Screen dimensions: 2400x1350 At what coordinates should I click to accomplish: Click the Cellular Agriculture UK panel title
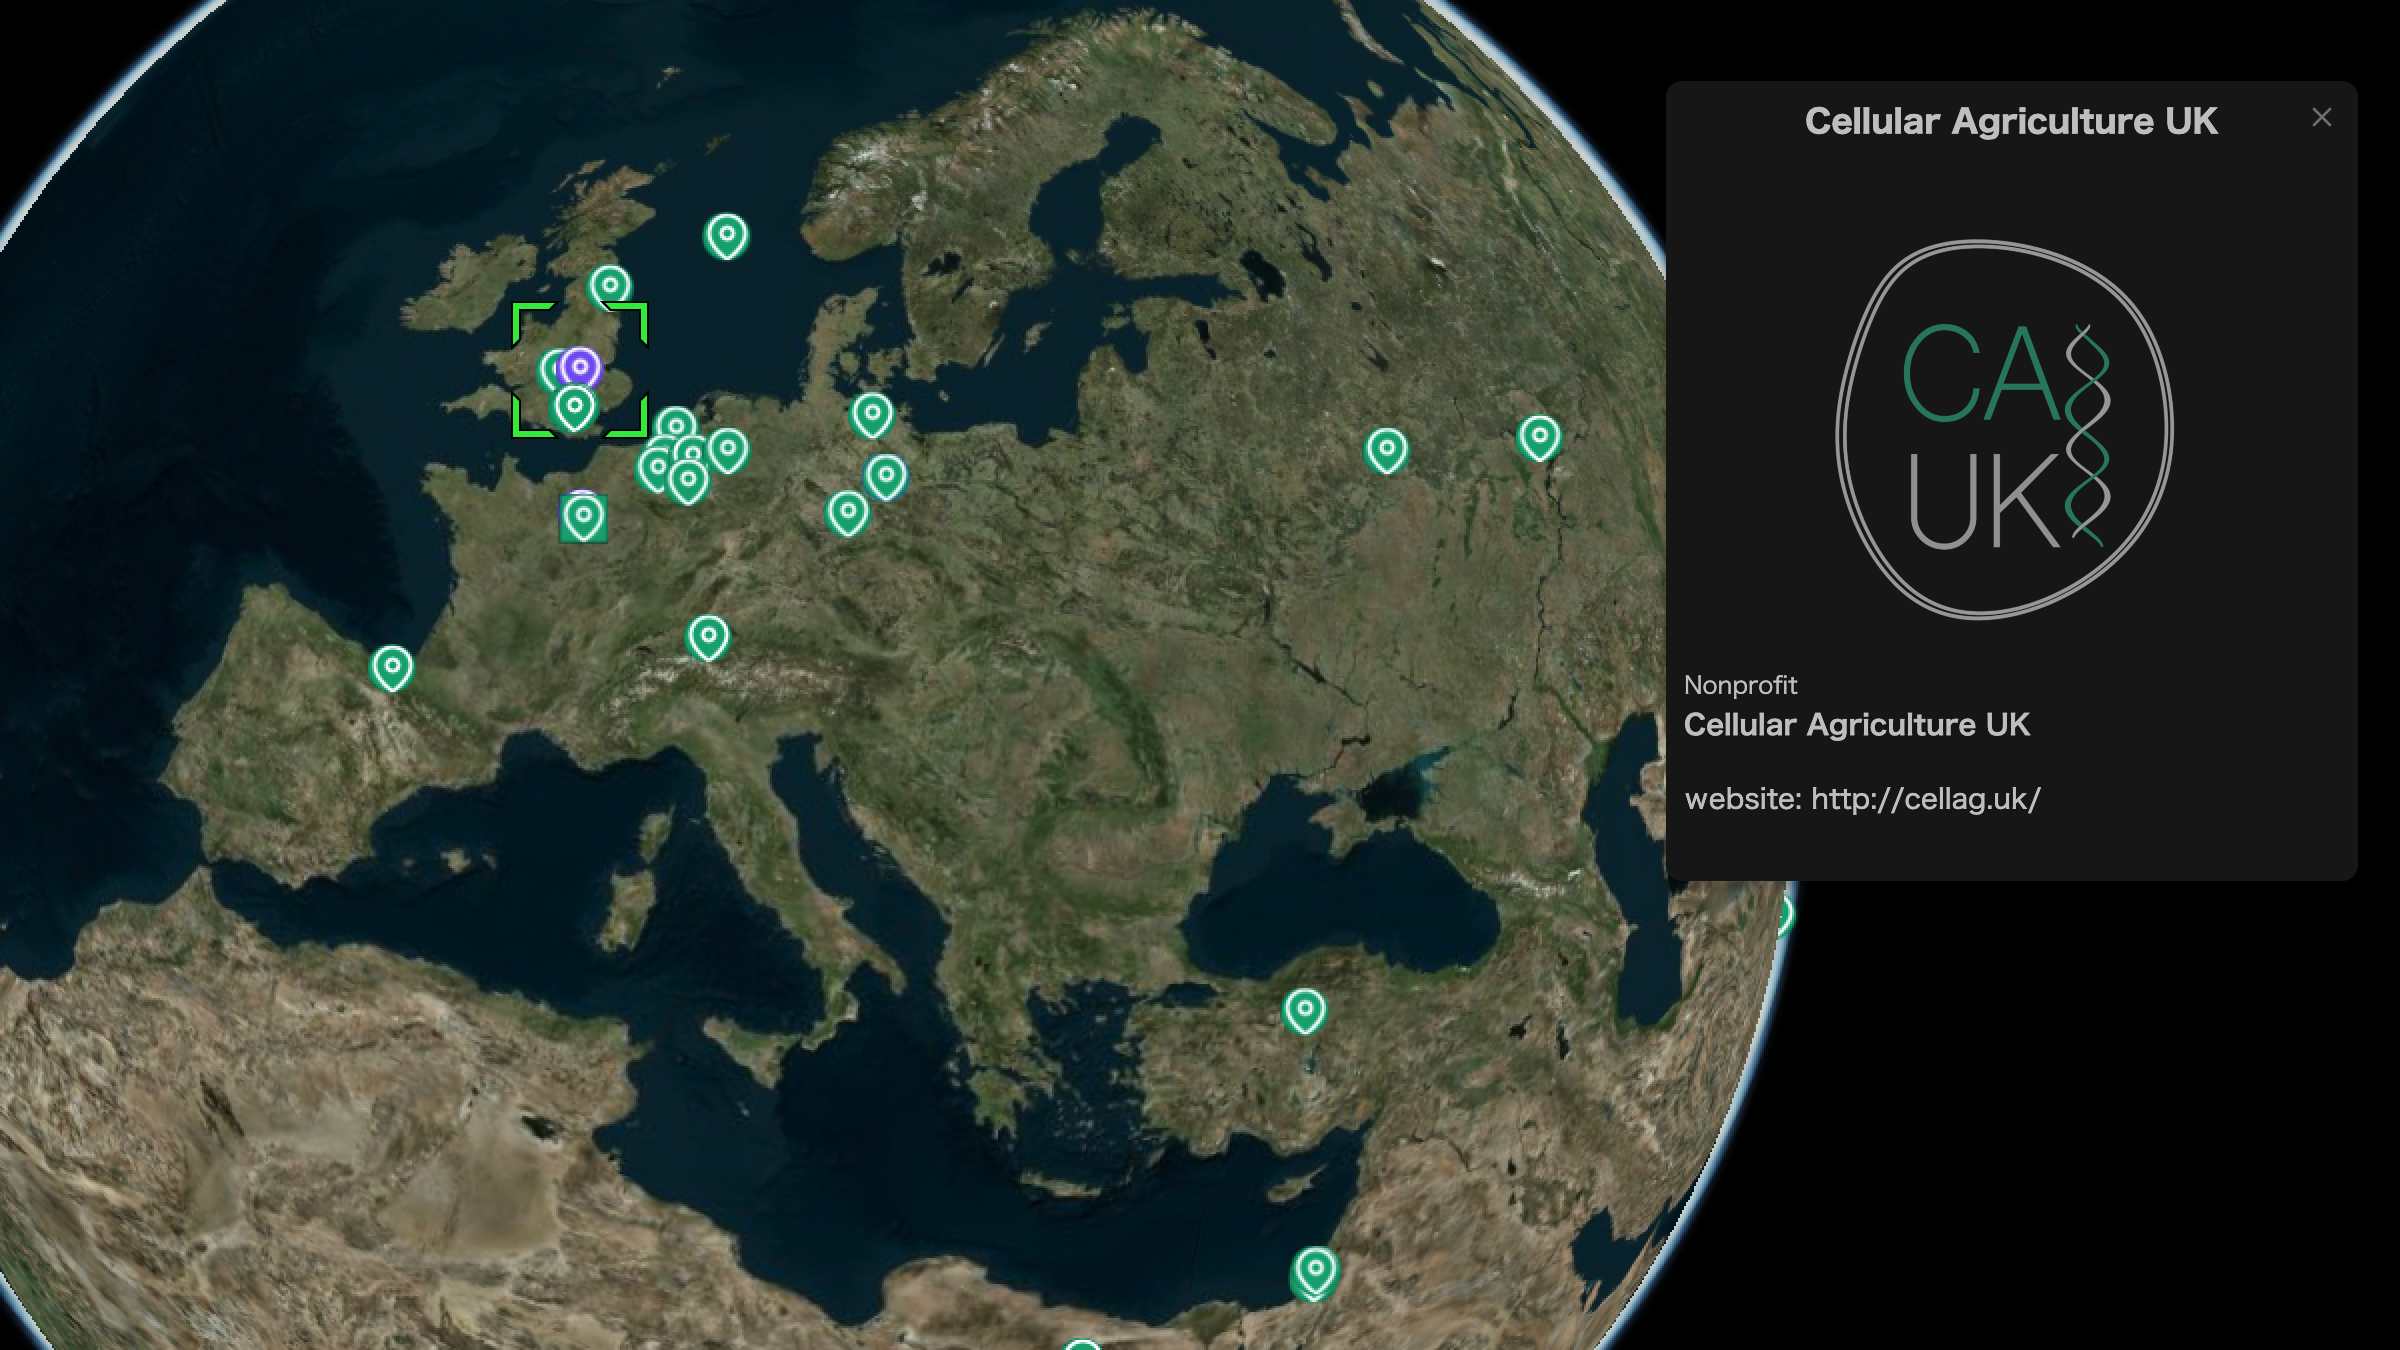pyautogui.click(x=2010, y=121)
